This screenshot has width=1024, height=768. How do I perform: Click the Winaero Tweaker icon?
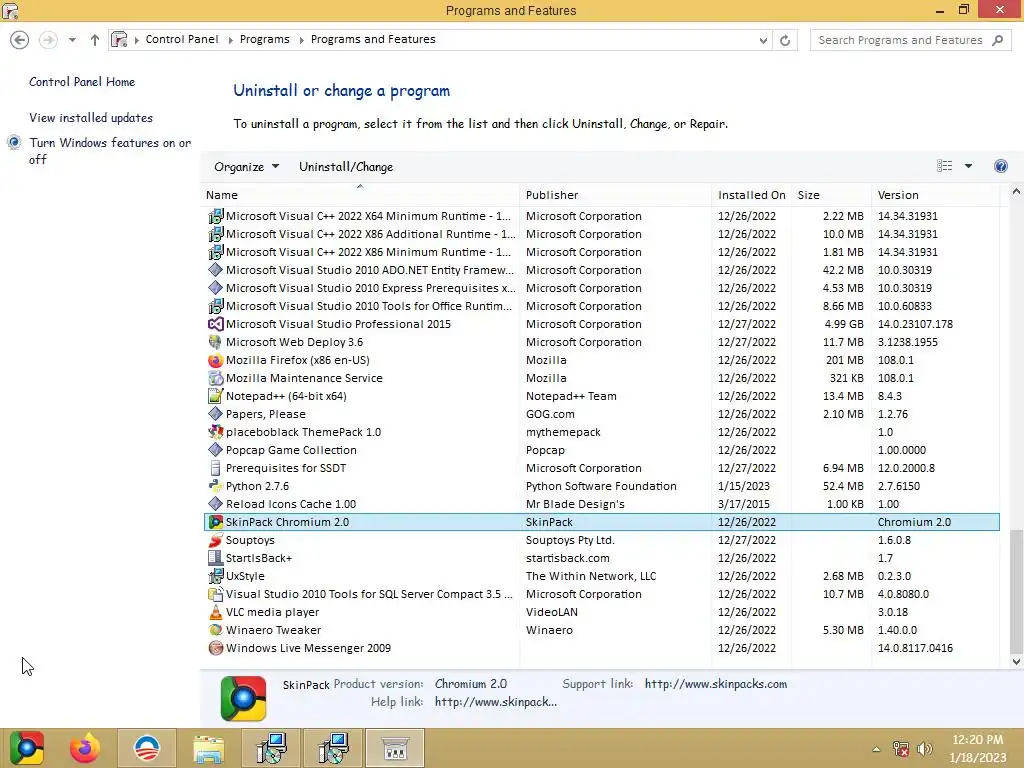tap(216, 631)
